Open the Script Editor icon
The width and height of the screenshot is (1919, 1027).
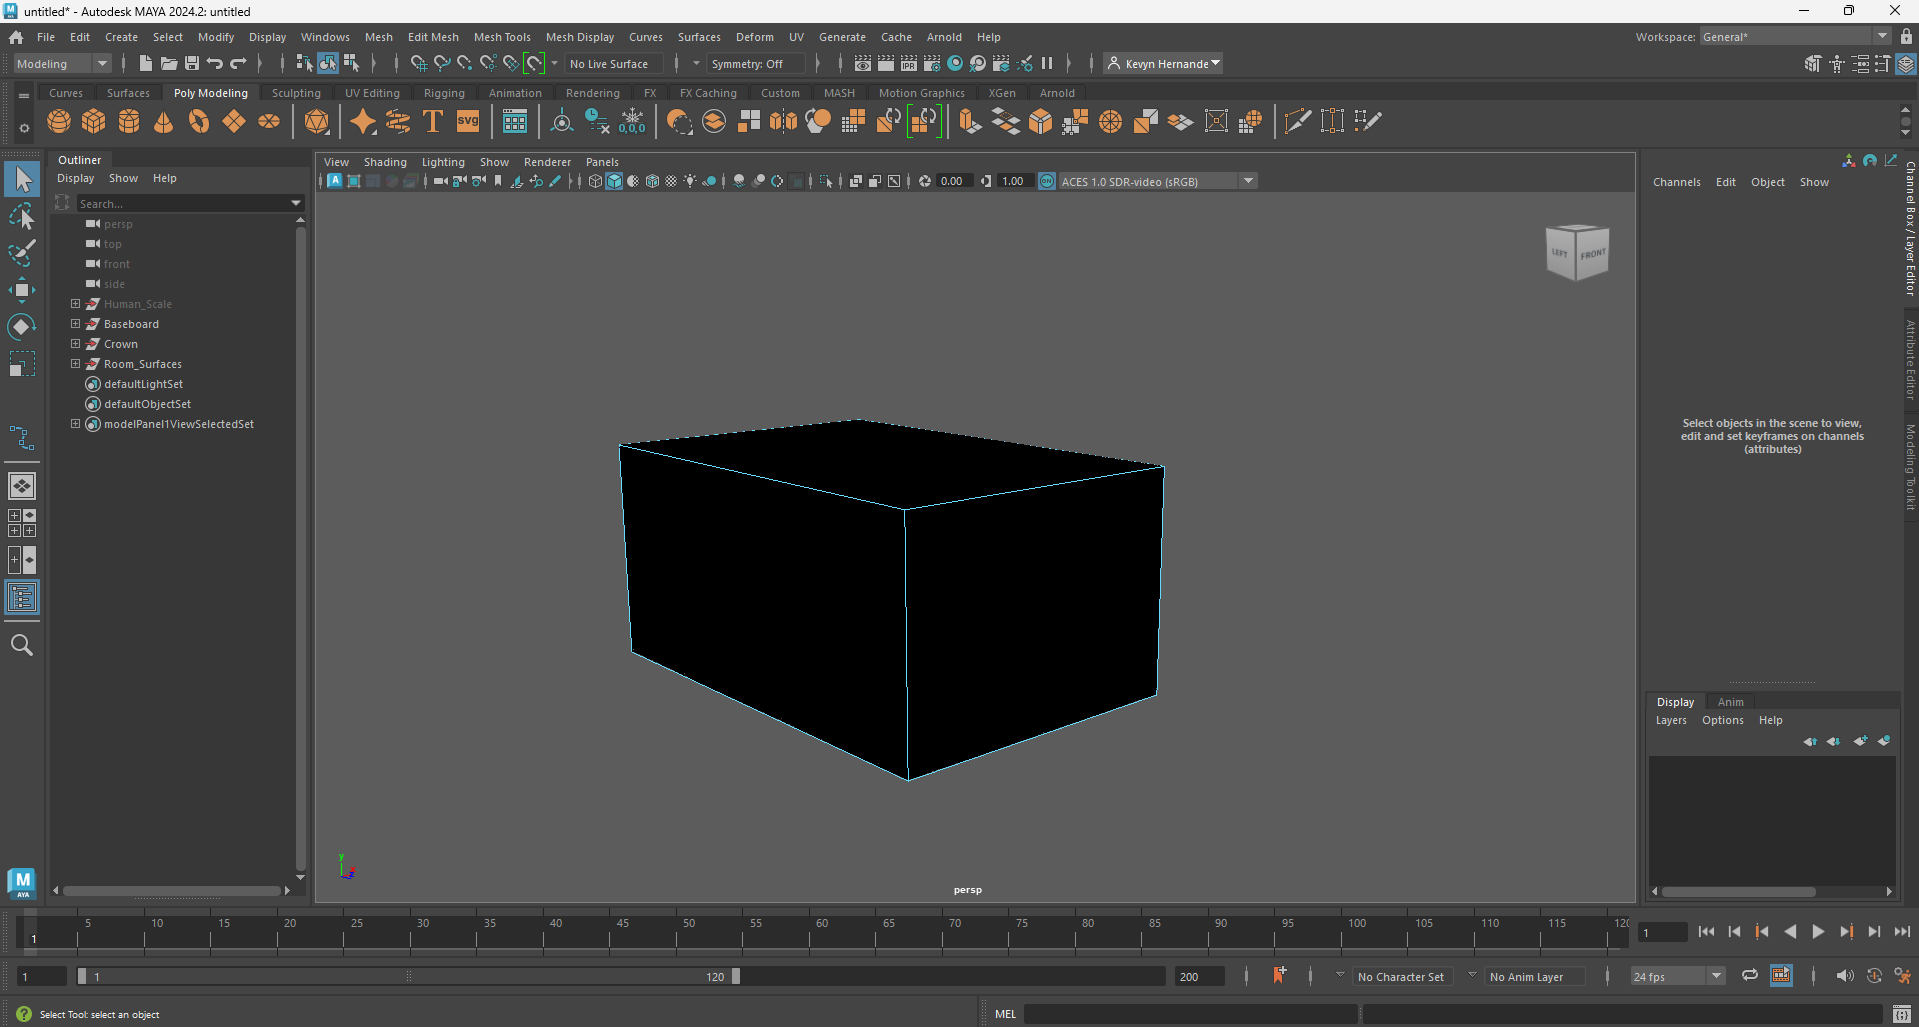(x=1902, y=1014)
